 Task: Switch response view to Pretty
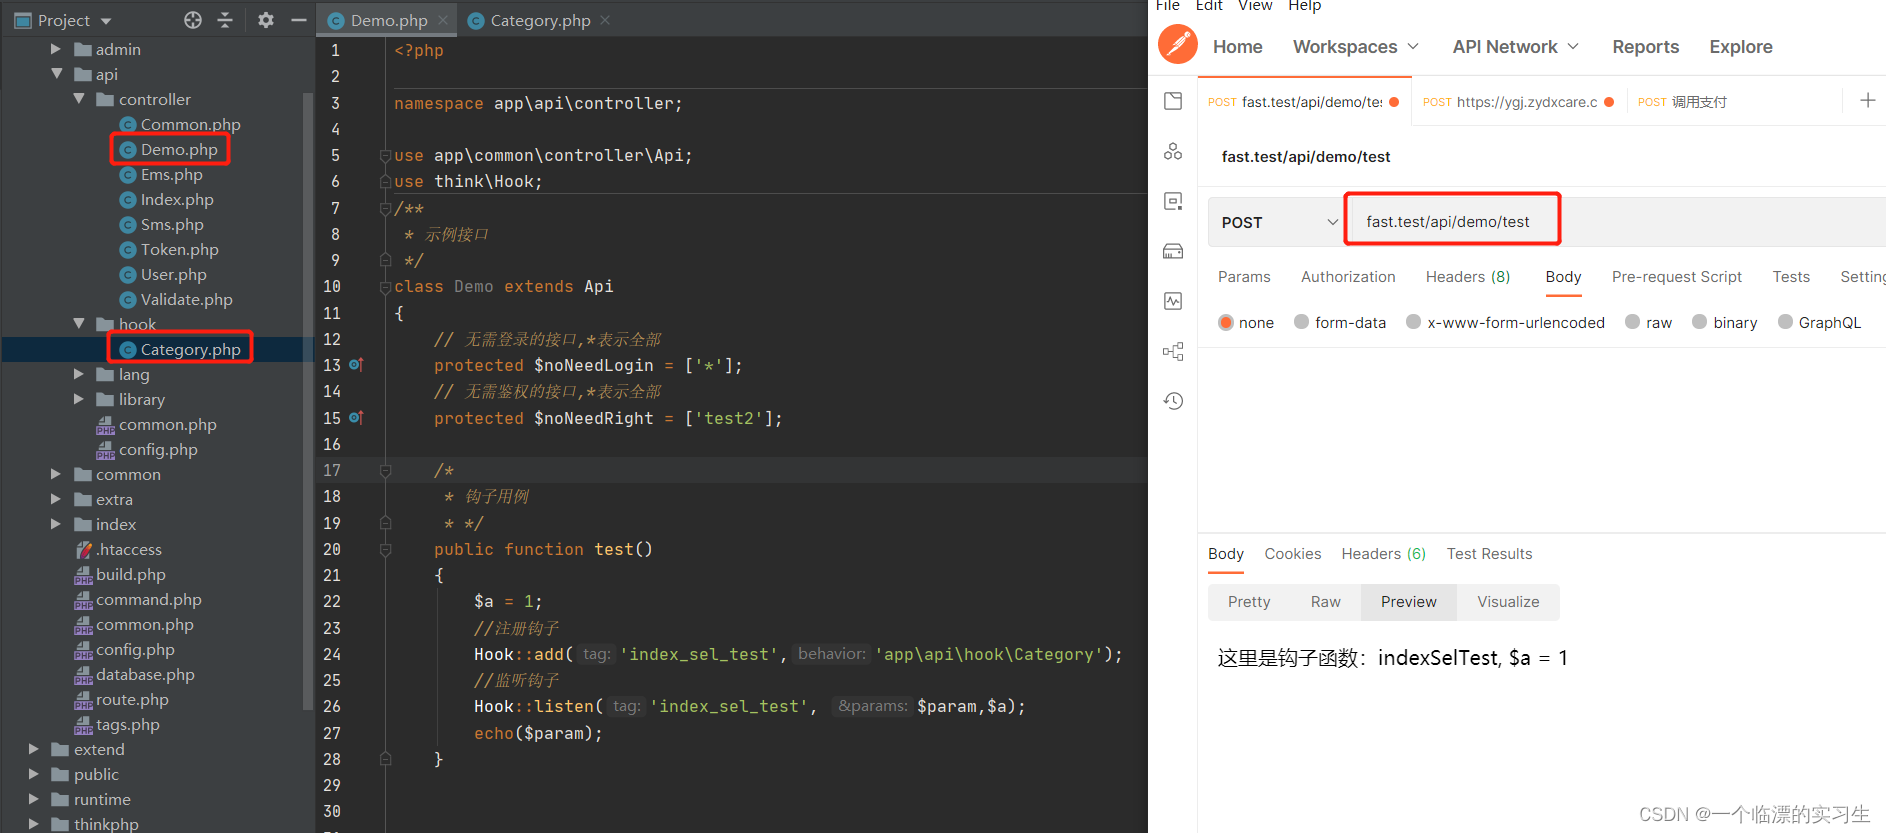click(x=1249, y=602)
